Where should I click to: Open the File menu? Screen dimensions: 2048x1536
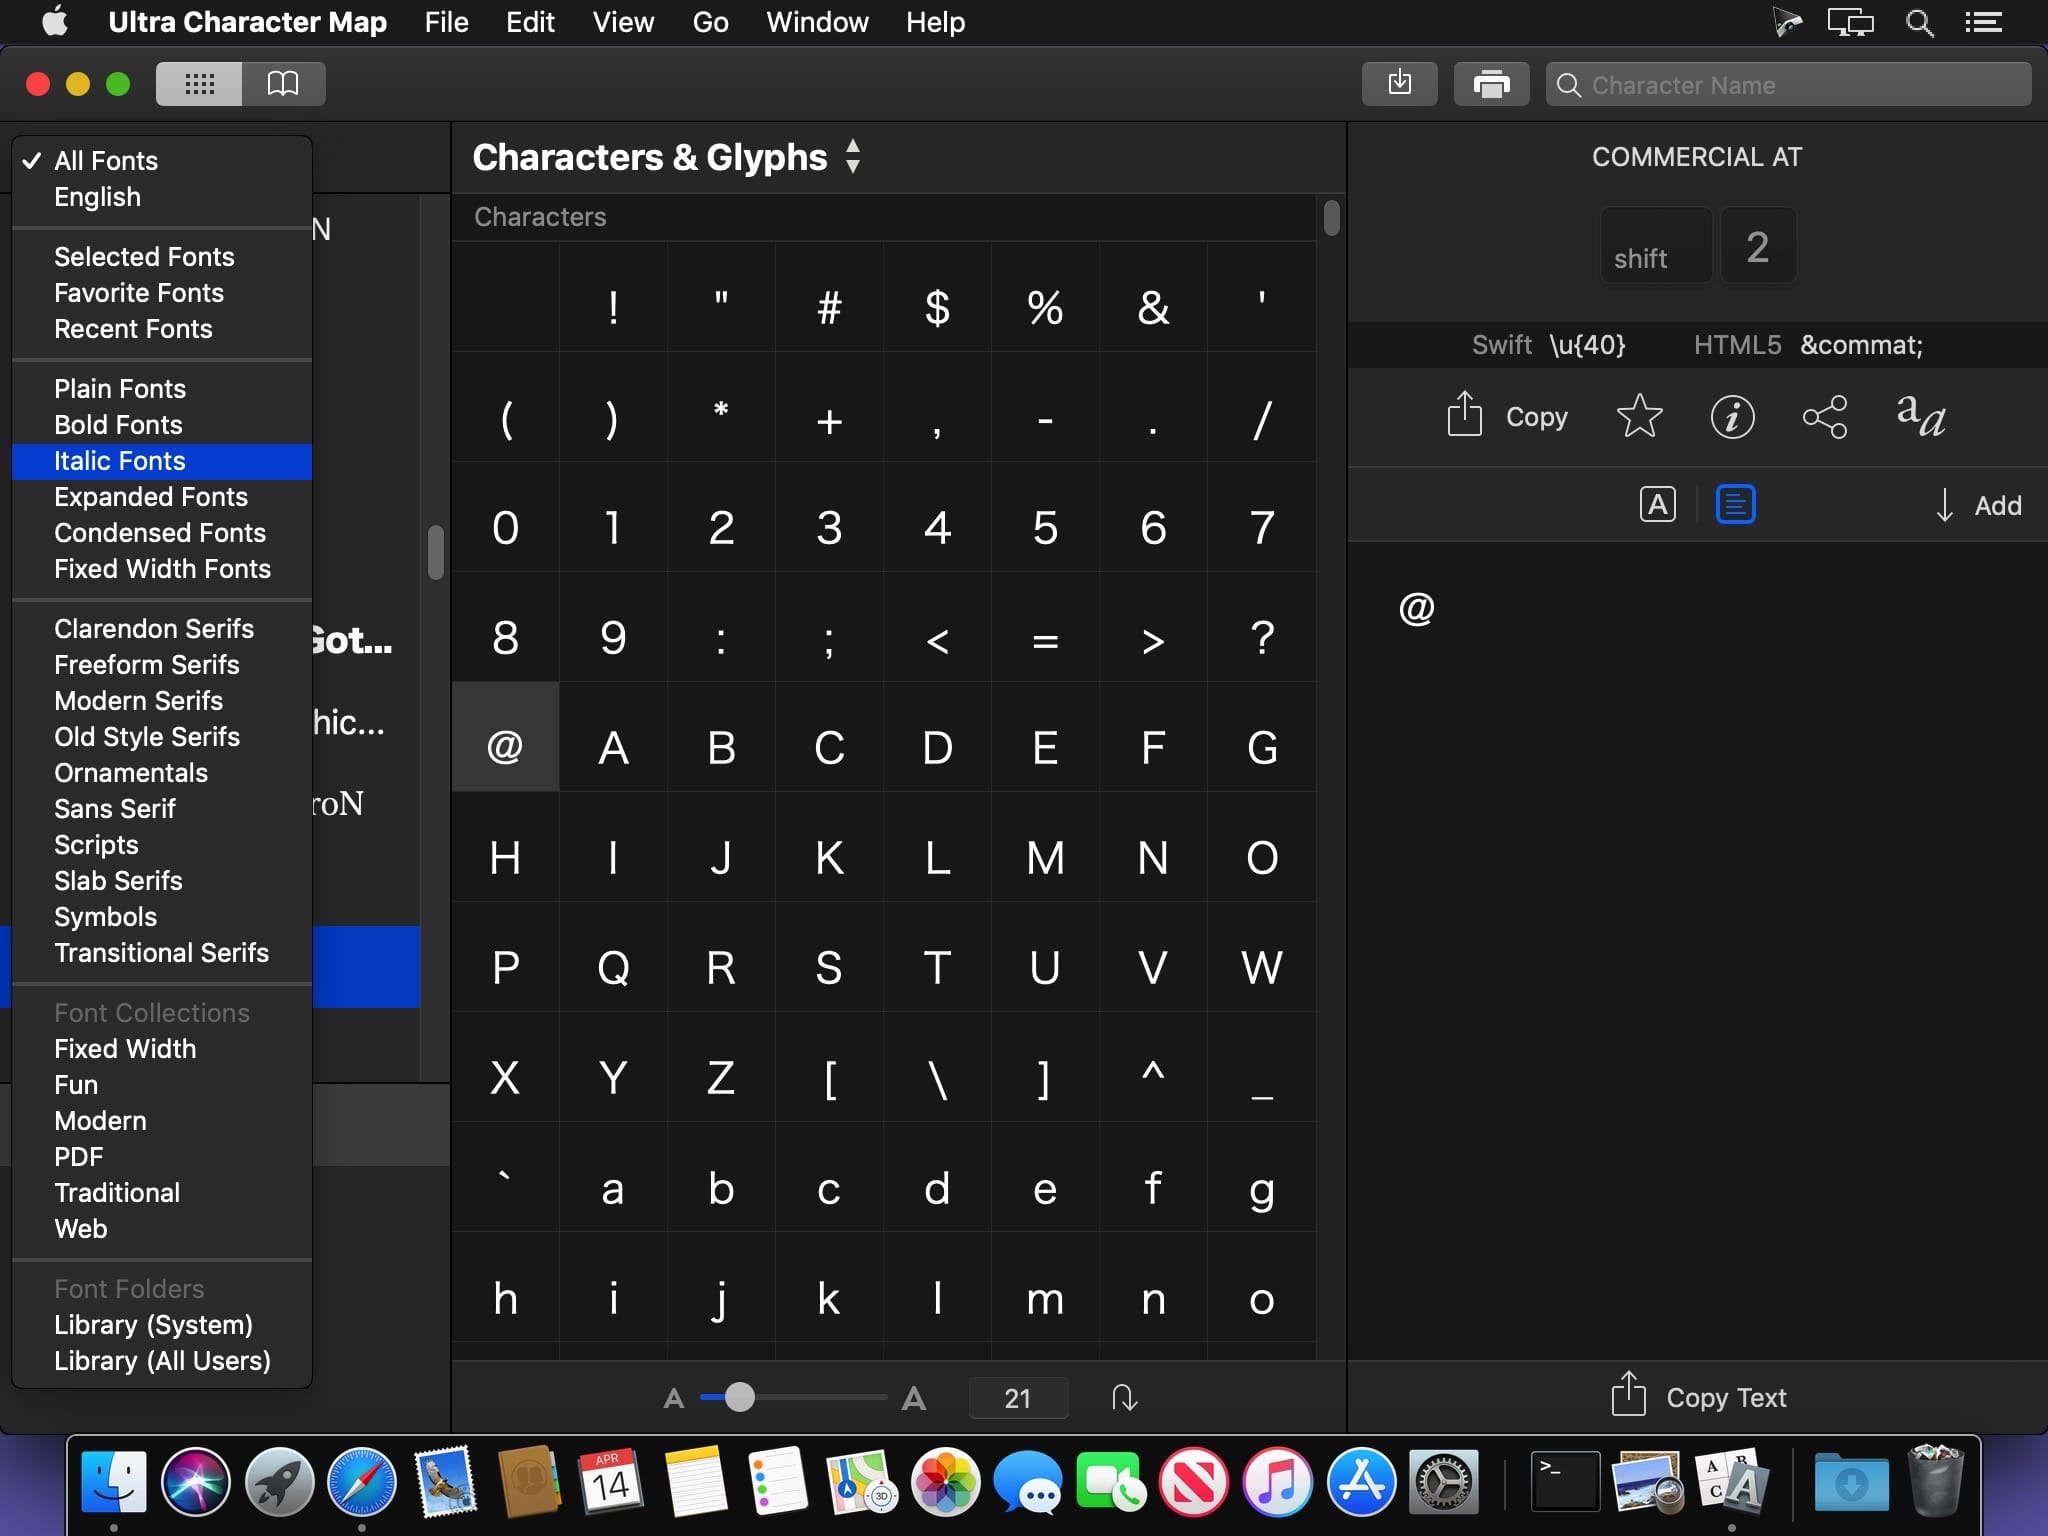[x=446, y=22]
